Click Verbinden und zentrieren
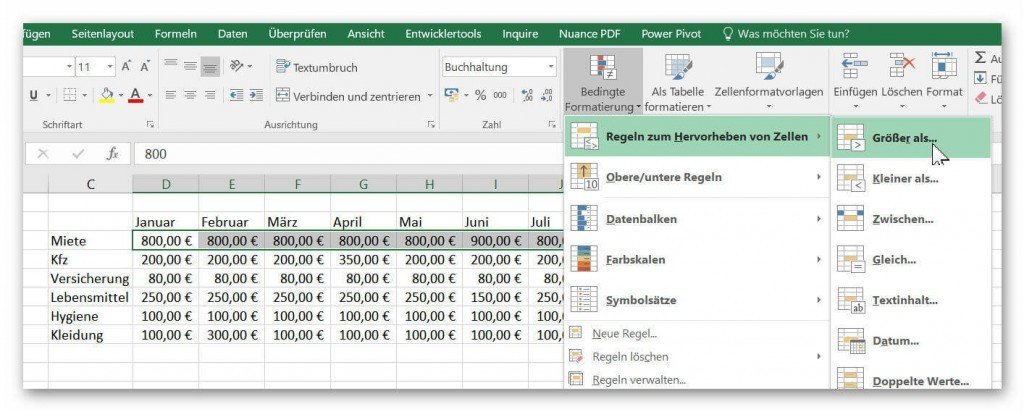This screenshot has width=1024, height=412. (x=349, y=97)
